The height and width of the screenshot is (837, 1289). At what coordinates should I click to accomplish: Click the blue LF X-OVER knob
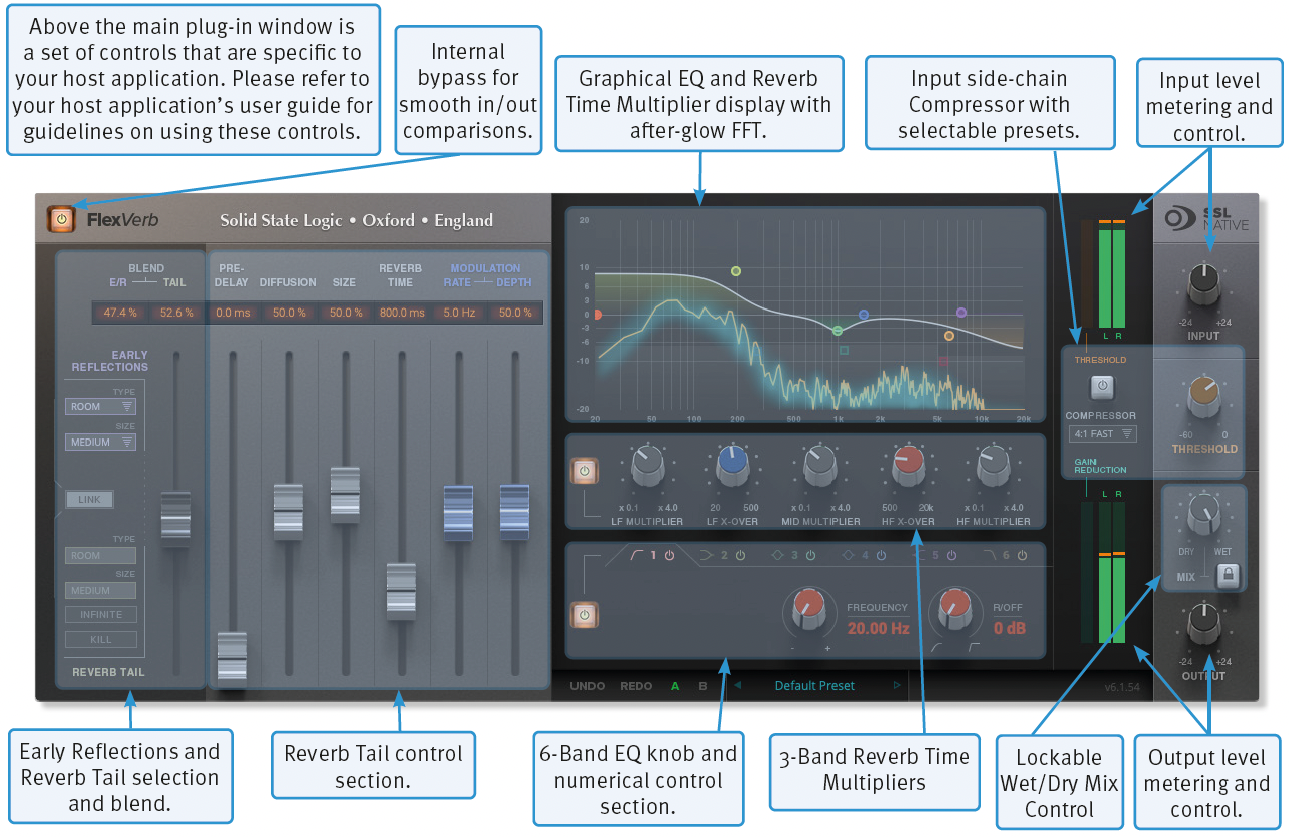[x=733, y=465]
